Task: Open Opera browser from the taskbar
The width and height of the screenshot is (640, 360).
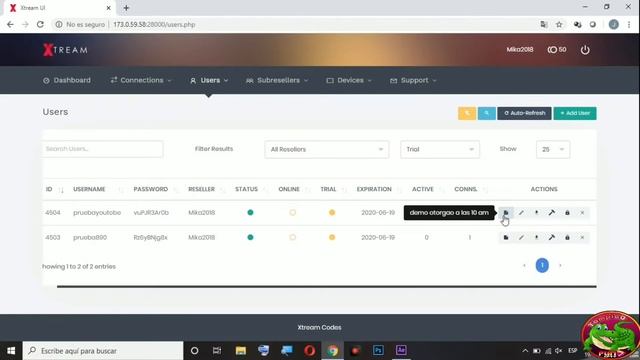Action: [x=309, y=351]
